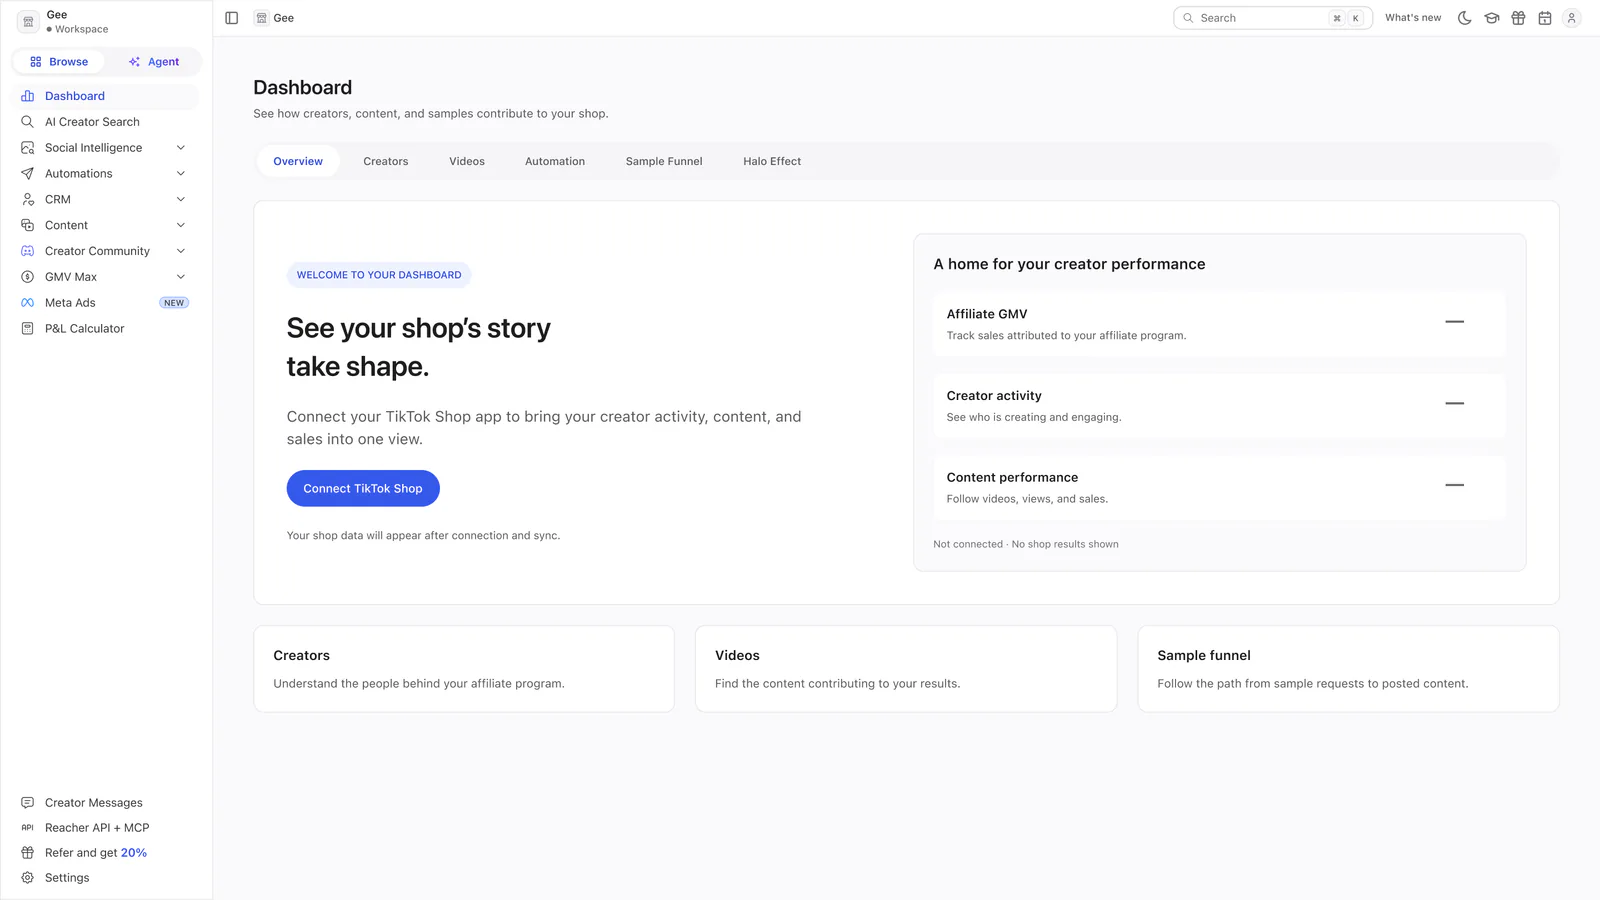Click the Social Intelligence sidebar icon
The image size is (1600, 900).
coord(28,148)
